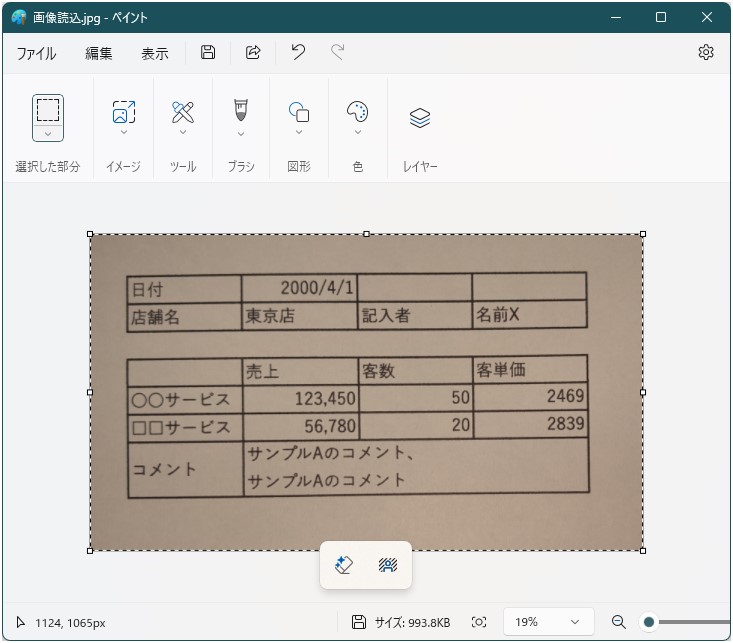Click the 色 palette icon

[358, 112]
